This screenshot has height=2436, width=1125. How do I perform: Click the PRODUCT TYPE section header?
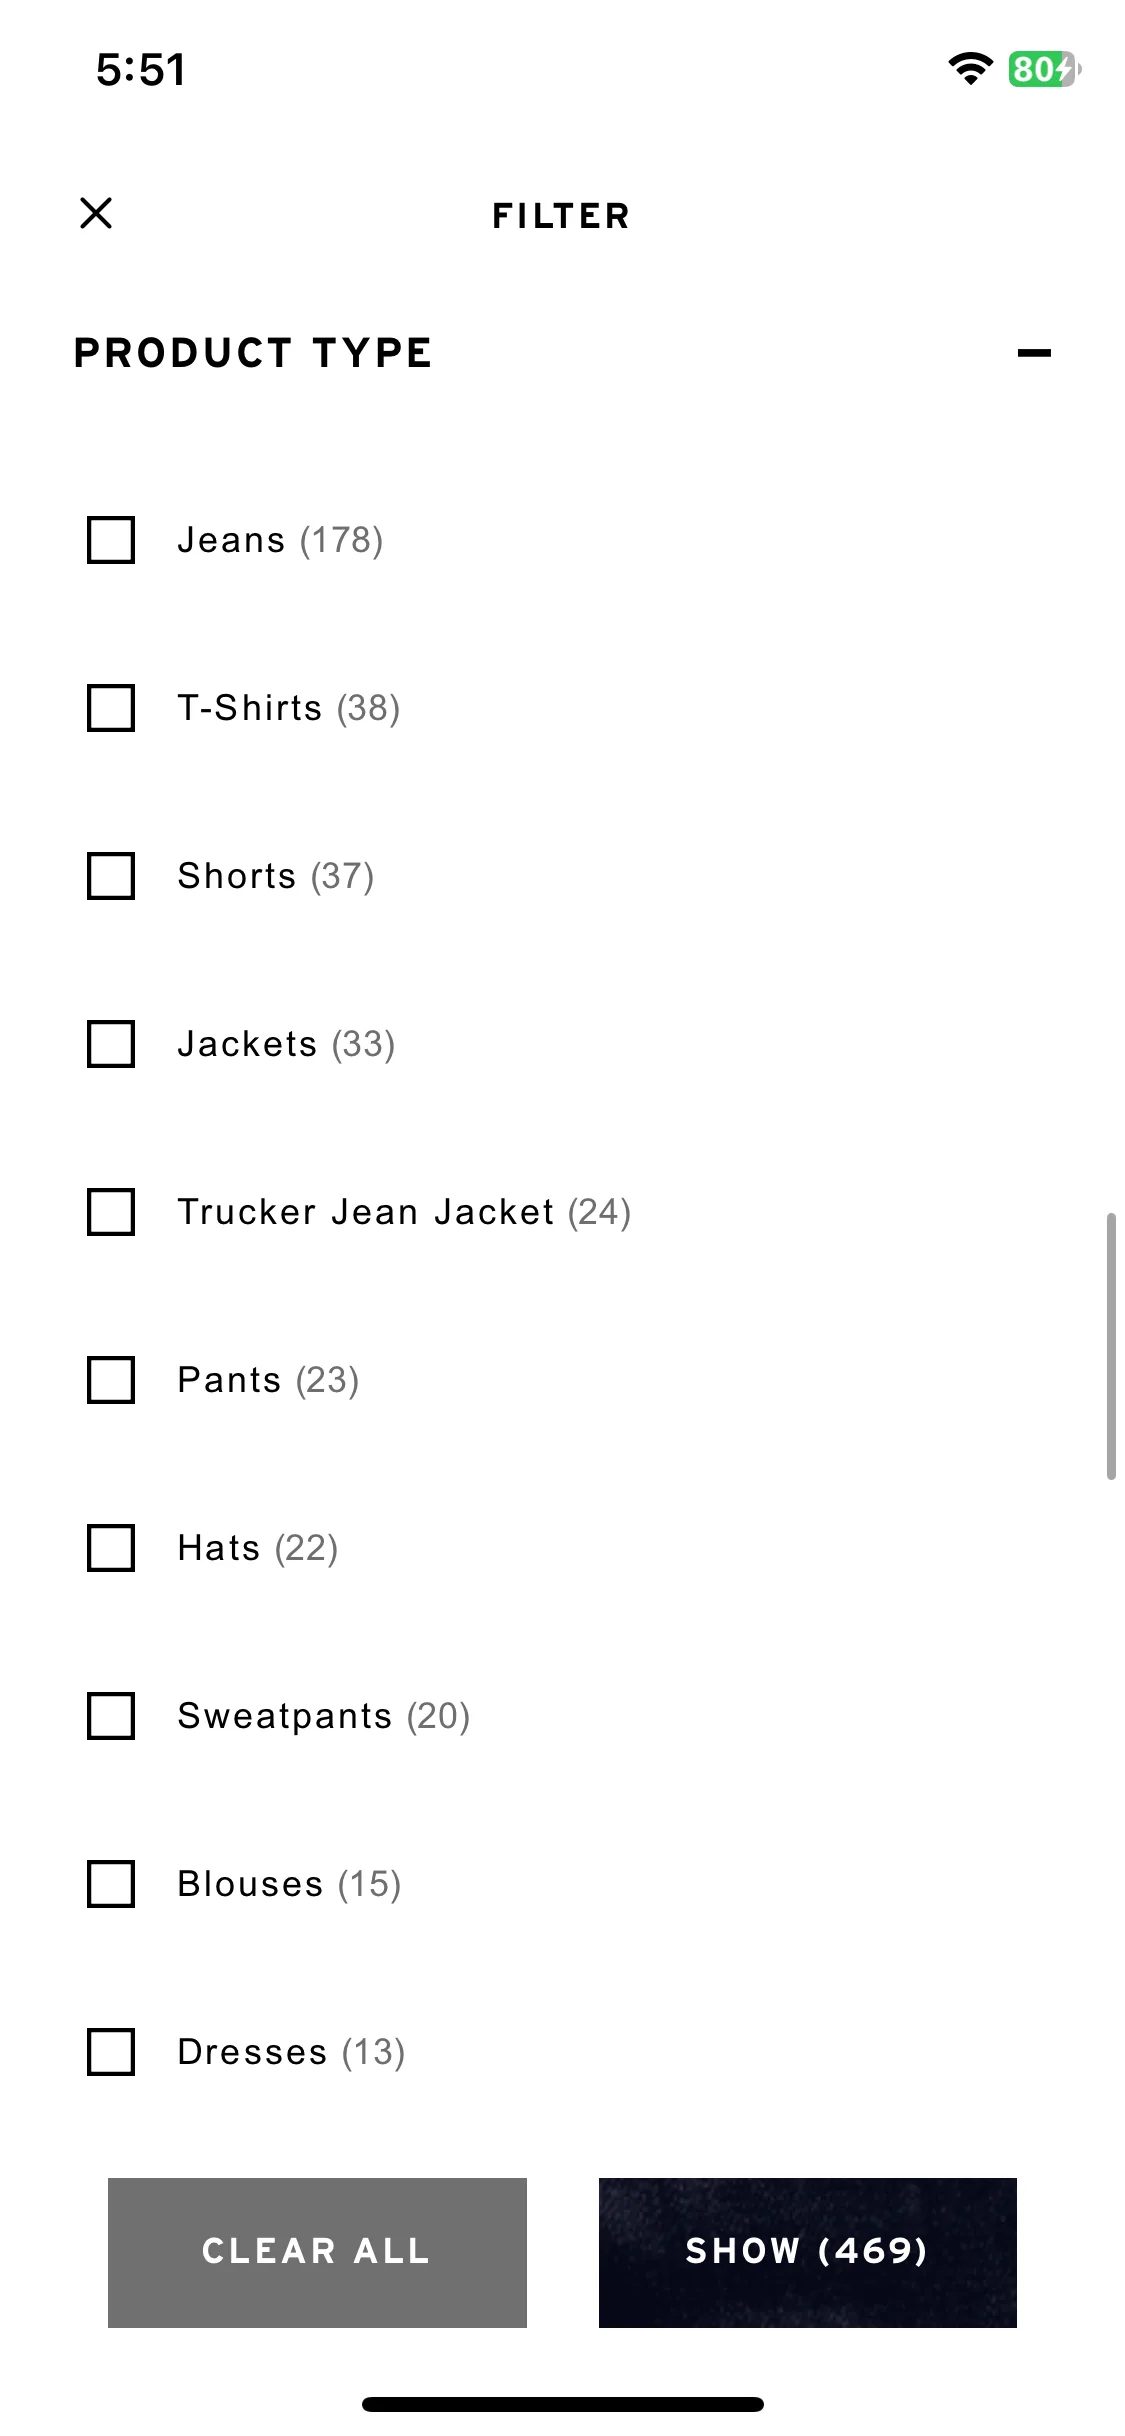(253, 353)
